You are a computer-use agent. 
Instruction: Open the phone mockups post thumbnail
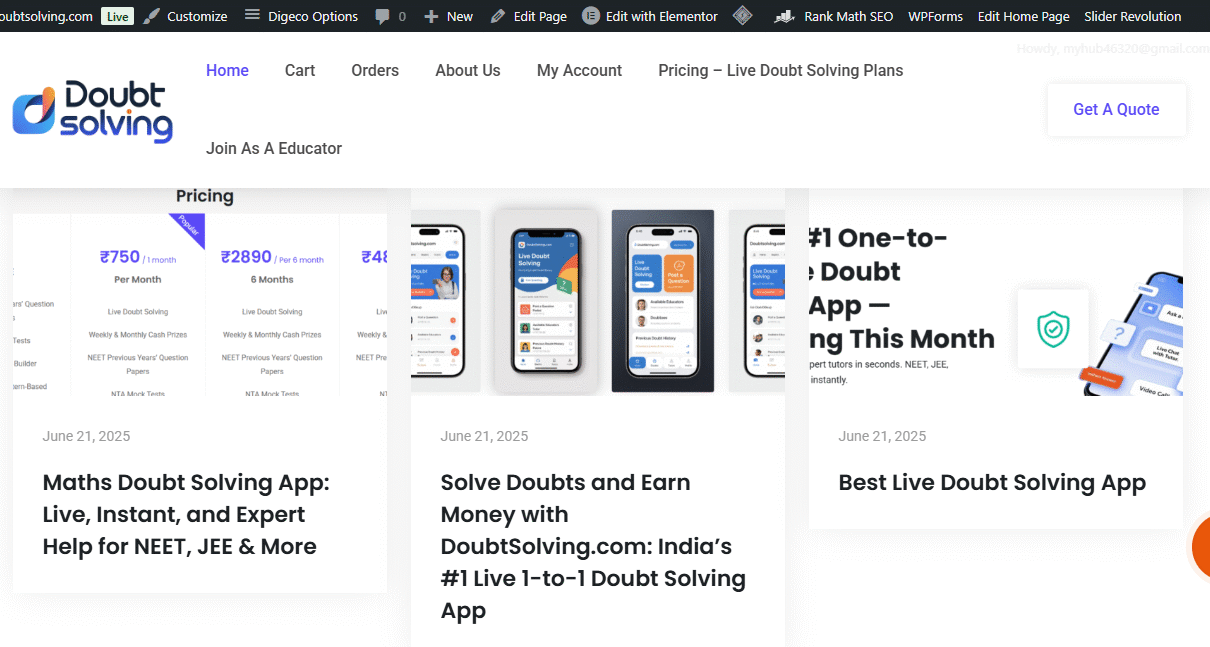click(x=598, y=291)
